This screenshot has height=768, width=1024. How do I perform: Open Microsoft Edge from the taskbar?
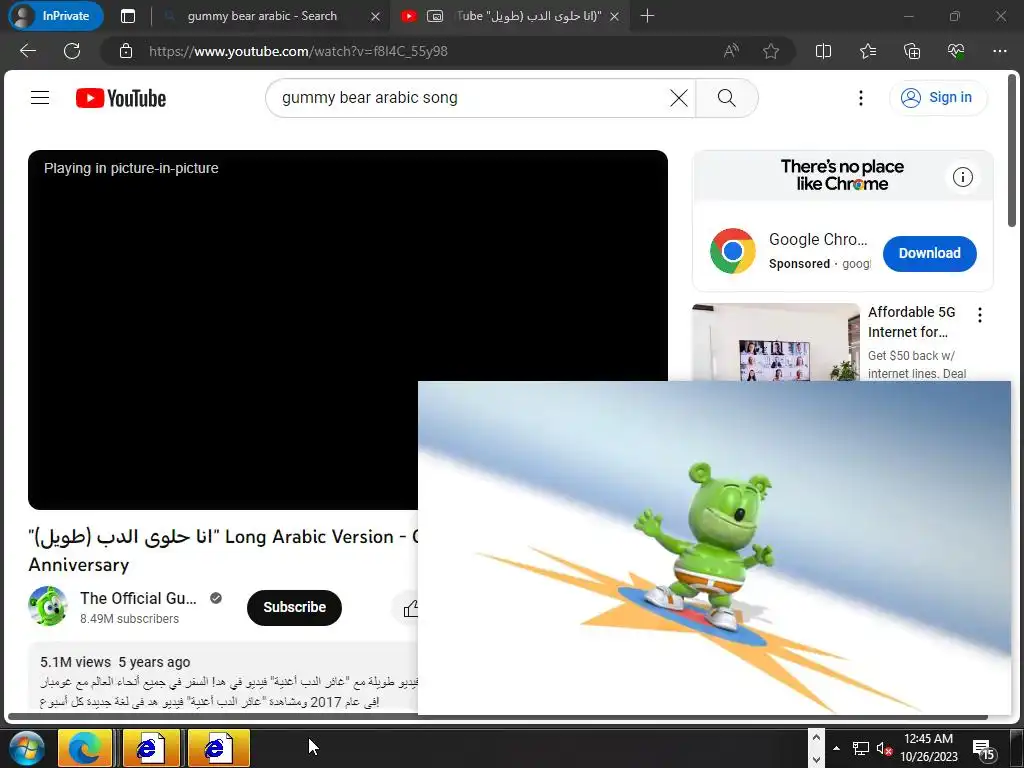84,748
